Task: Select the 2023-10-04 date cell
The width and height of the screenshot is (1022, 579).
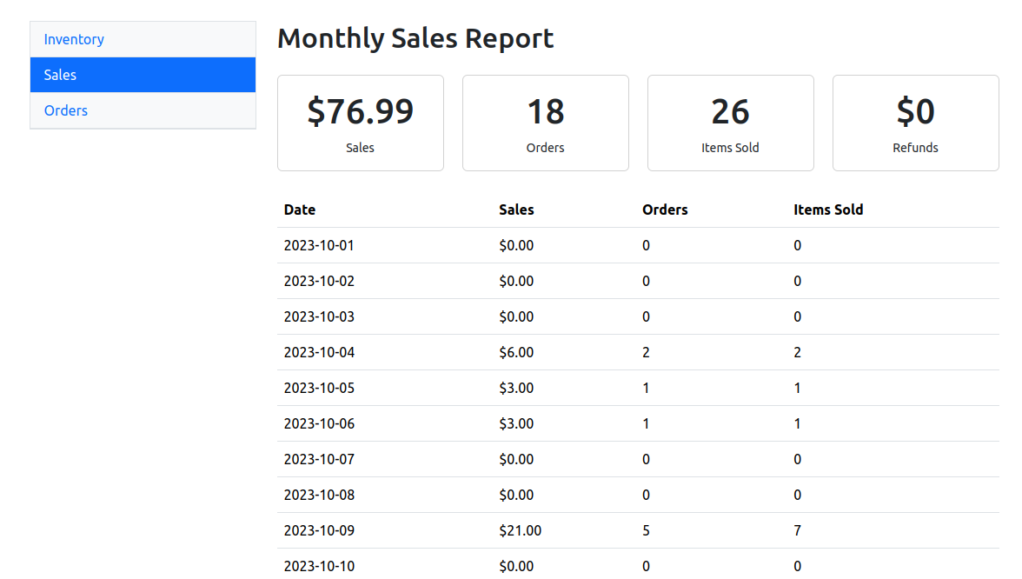Action: pos(319,352)
